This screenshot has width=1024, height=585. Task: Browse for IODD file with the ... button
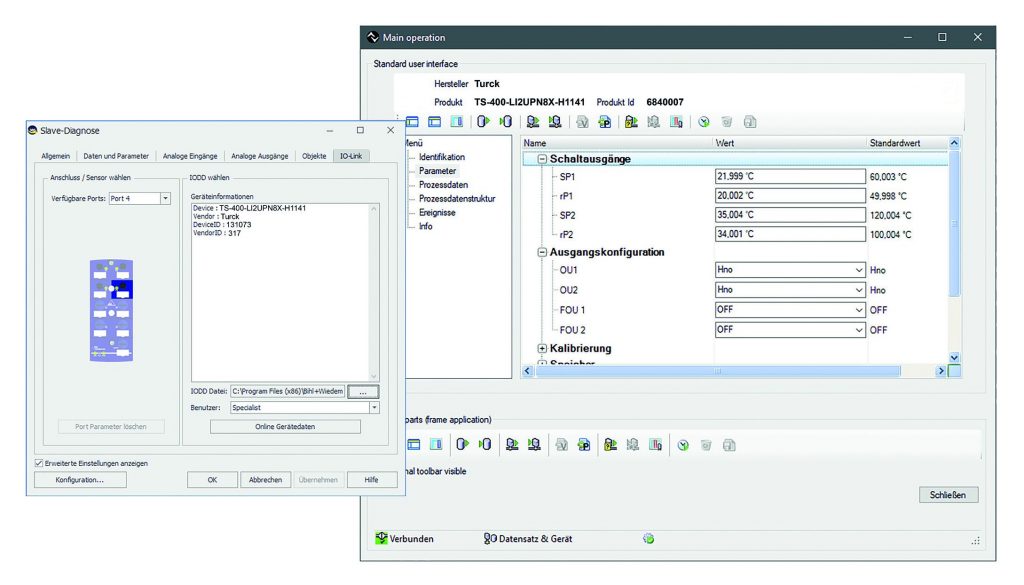363,391
